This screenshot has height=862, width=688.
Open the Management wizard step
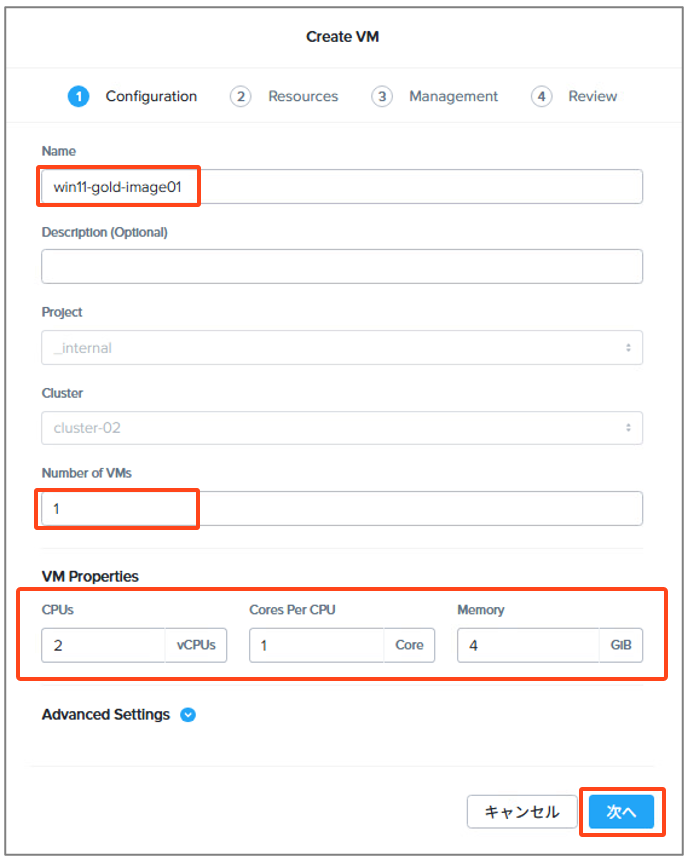coord(453,96)
